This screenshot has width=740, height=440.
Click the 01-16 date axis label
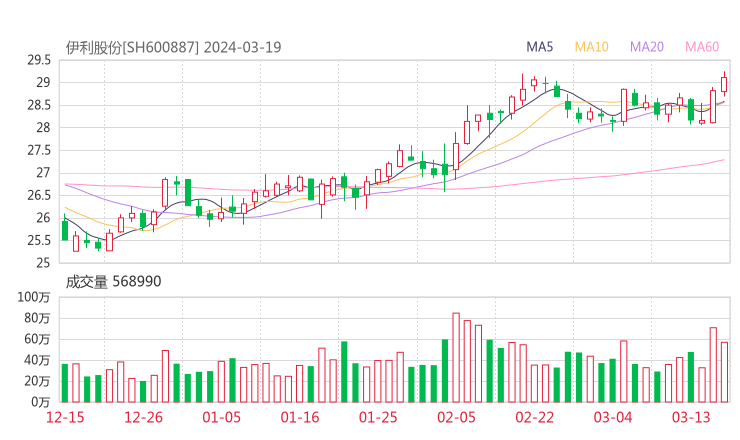point(300,417)
